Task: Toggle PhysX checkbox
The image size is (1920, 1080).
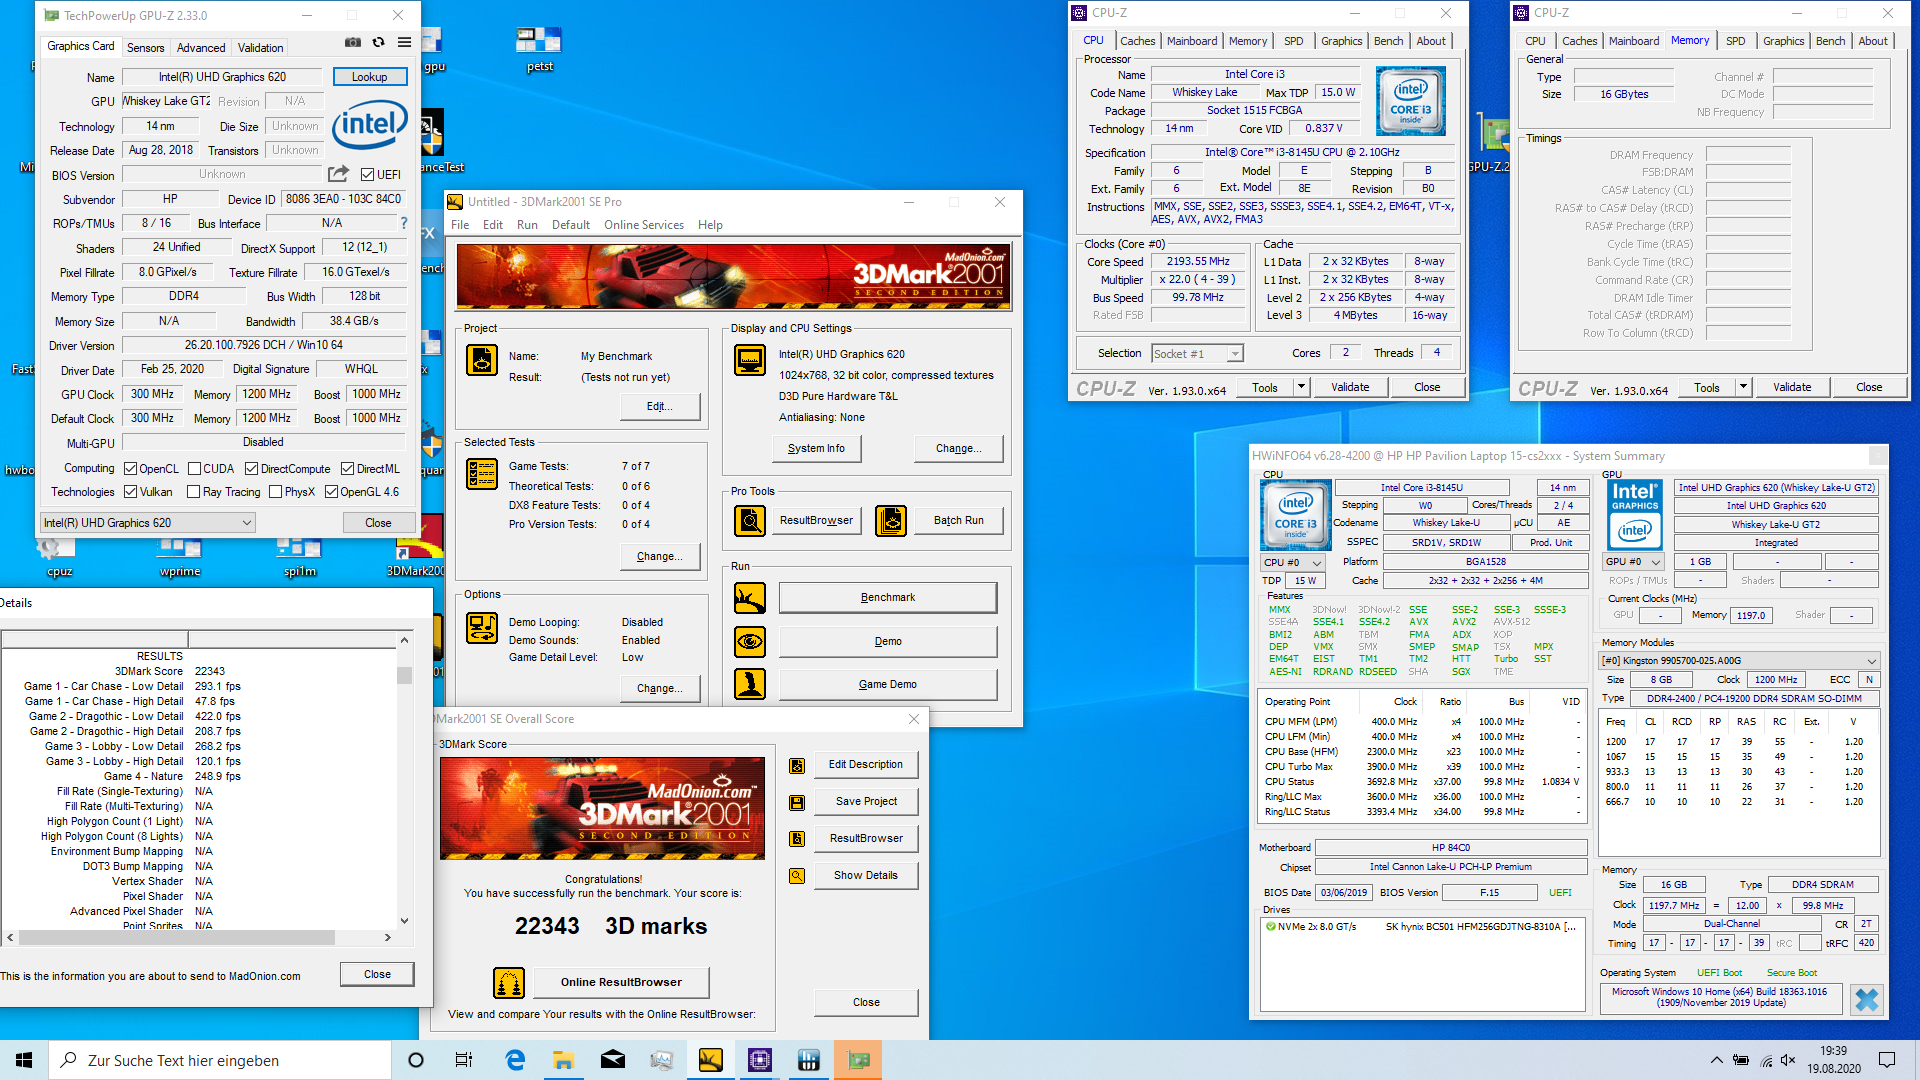Action: 275,492
